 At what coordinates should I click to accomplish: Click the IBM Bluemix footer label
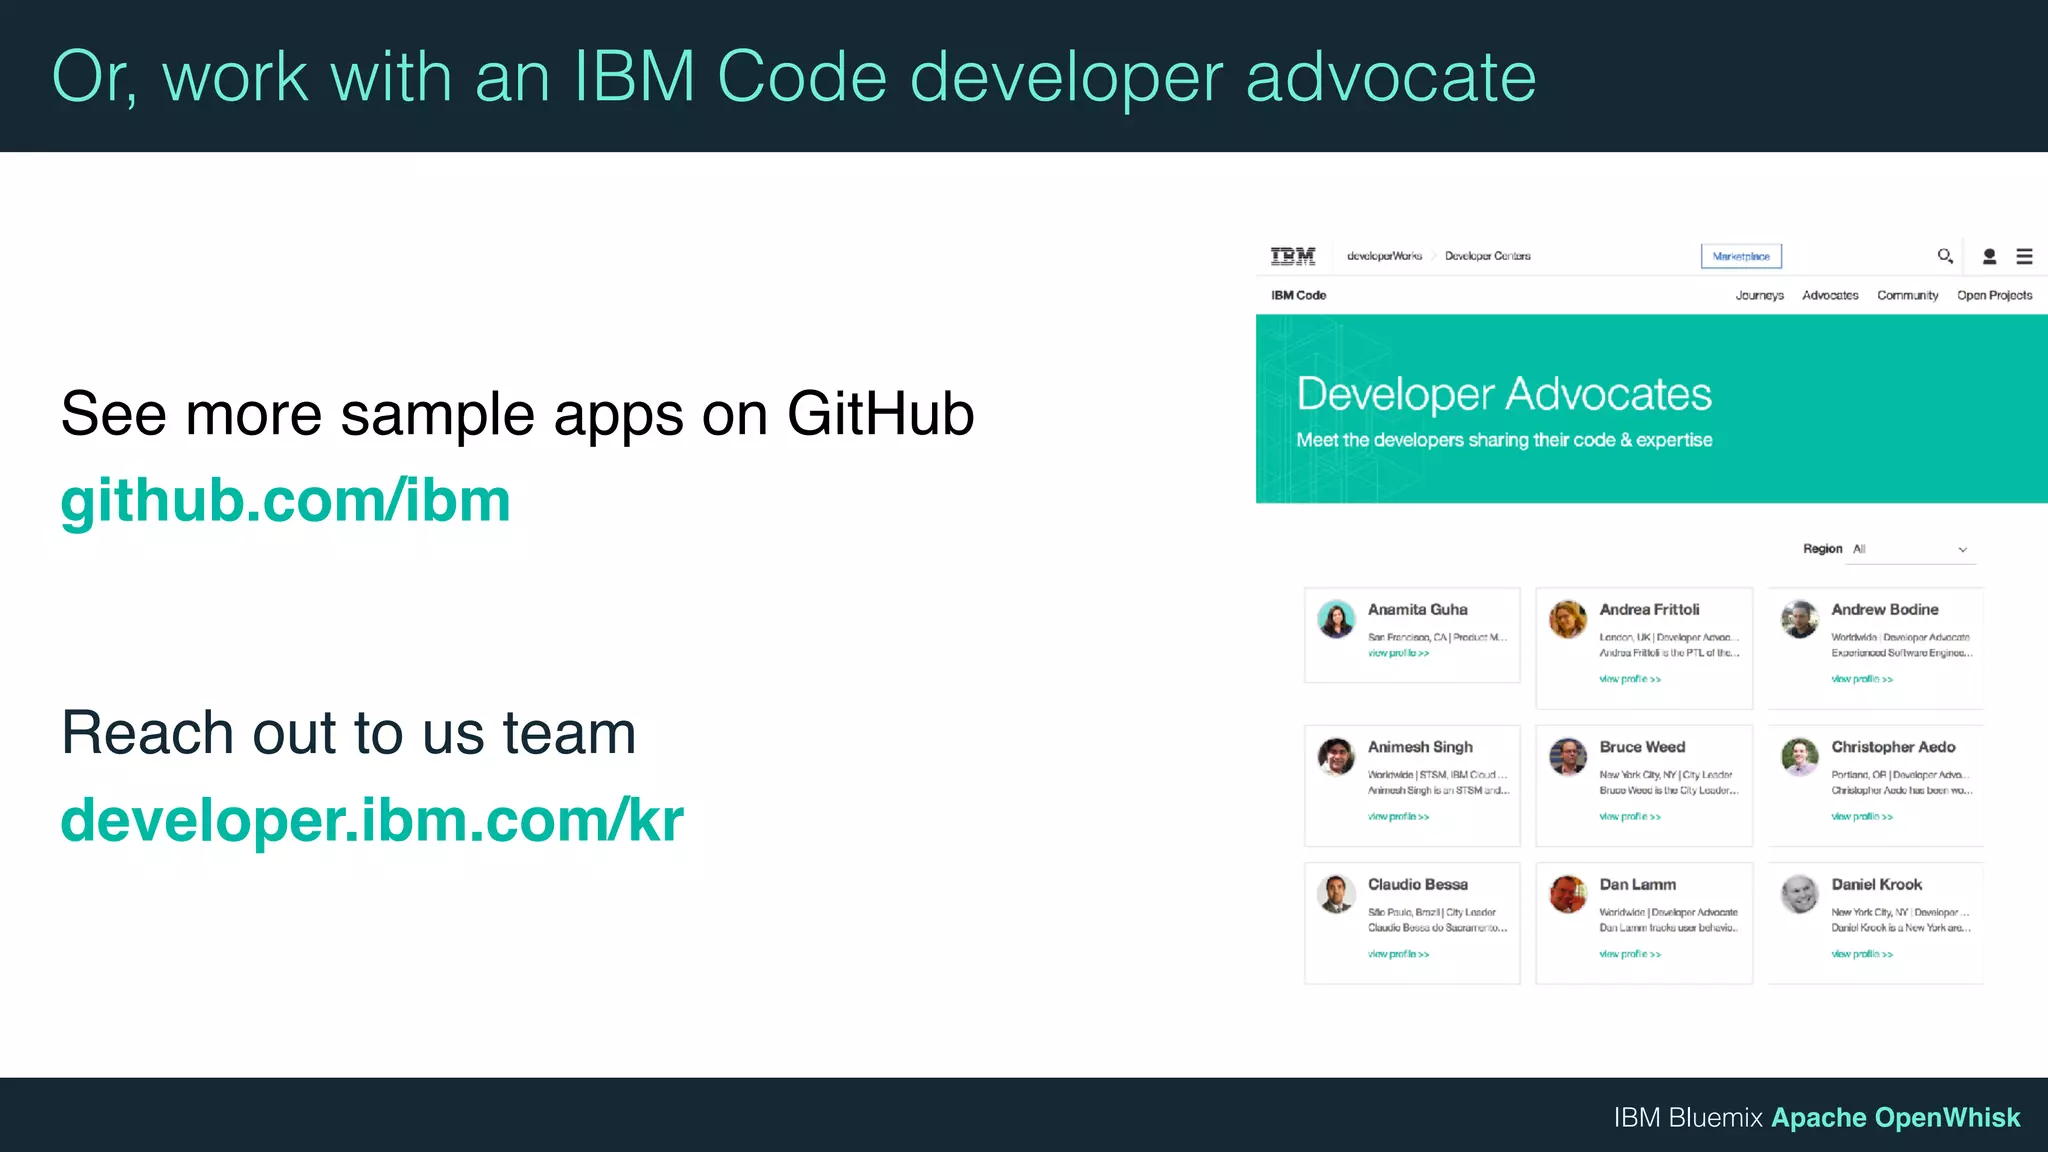(1688, 1117)
